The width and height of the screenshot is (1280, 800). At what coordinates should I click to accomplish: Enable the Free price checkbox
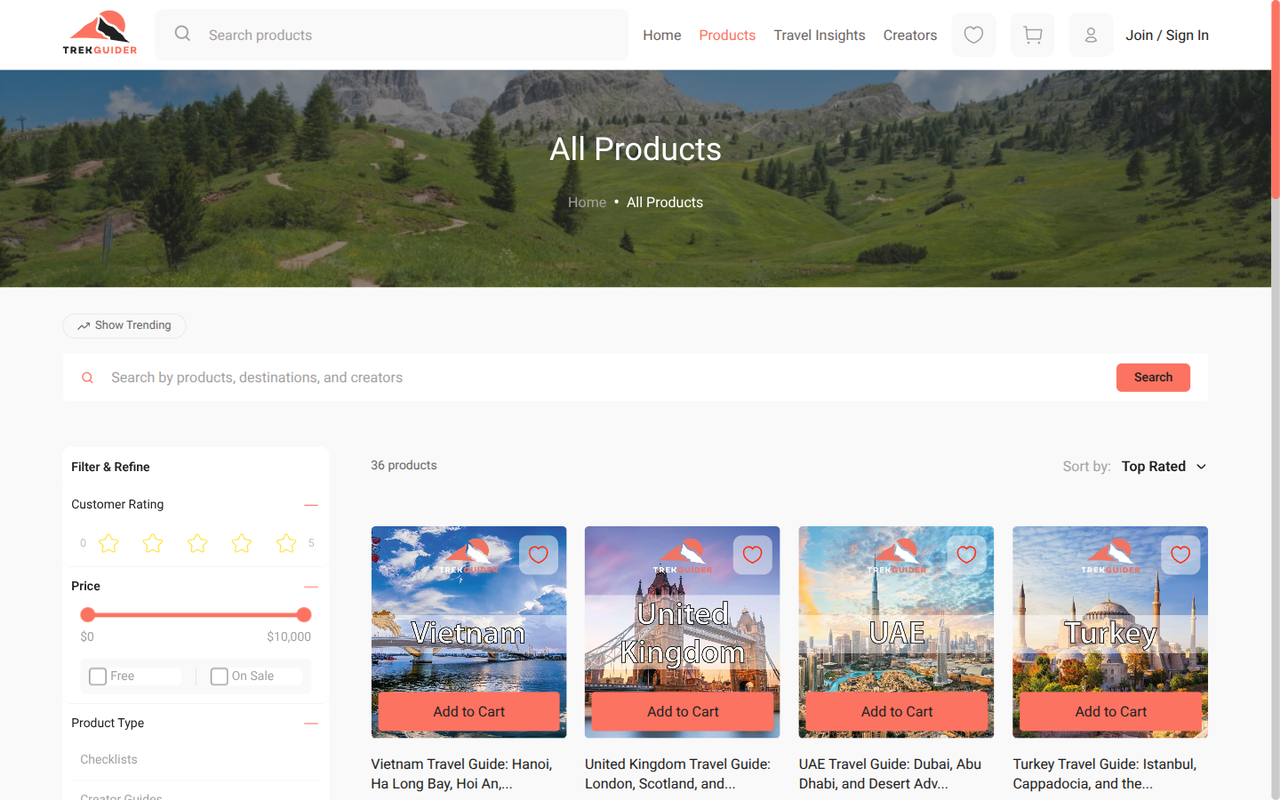click(x=98, y=677)
